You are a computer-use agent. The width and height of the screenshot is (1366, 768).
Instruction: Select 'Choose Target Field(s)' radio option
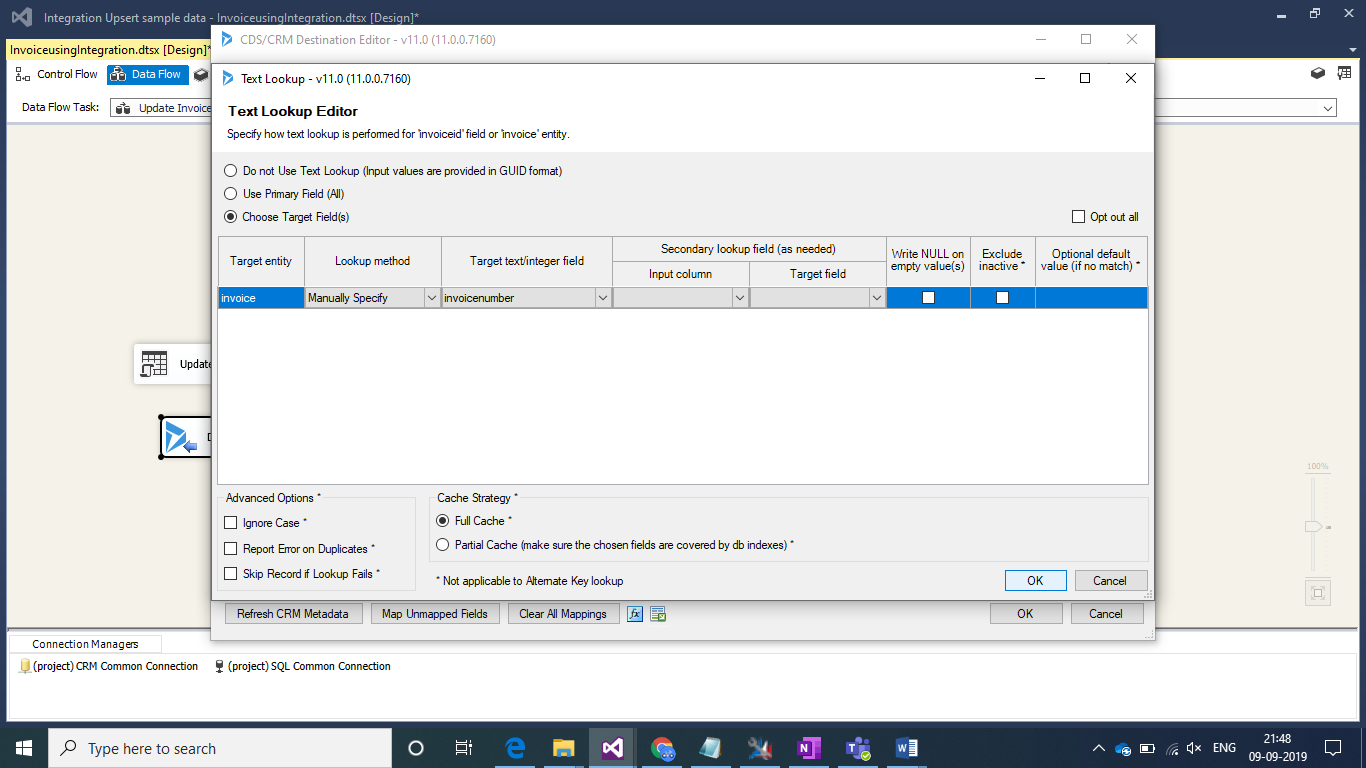tap(231, 217)
